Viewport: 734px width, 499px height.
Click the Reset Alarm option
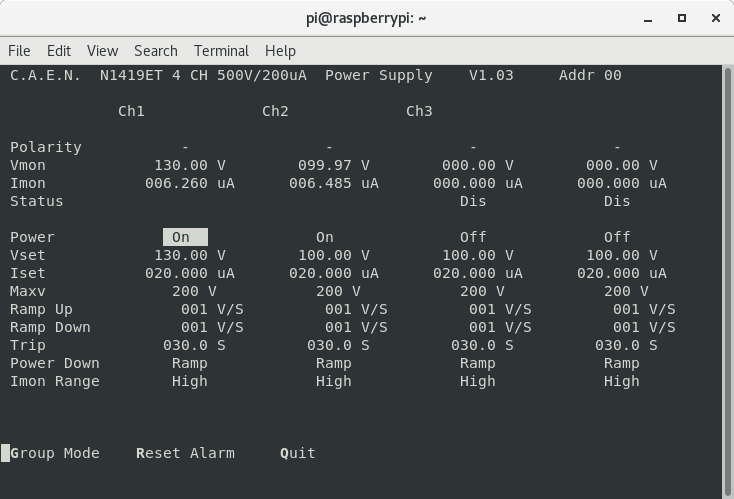tap(185, 453)
